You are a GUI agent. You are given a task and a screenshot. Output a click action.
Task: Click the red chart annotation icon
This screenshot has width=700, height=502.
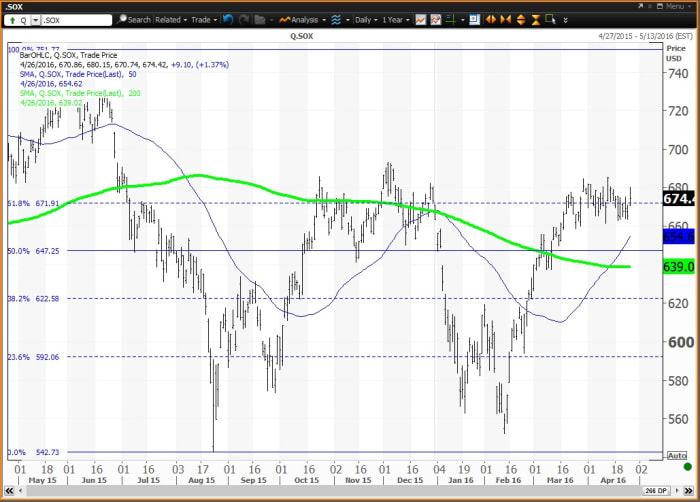click(435, 20)
